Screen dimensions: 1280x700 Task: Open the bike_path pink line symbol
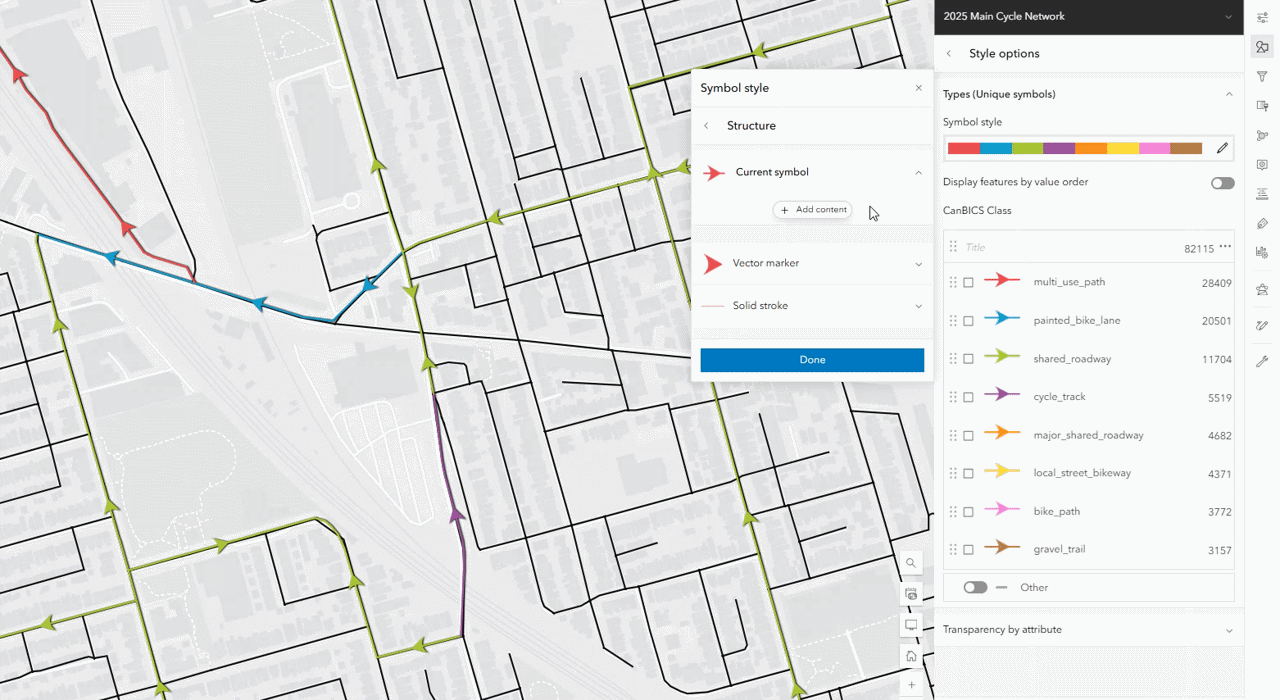pos(1002,511)
